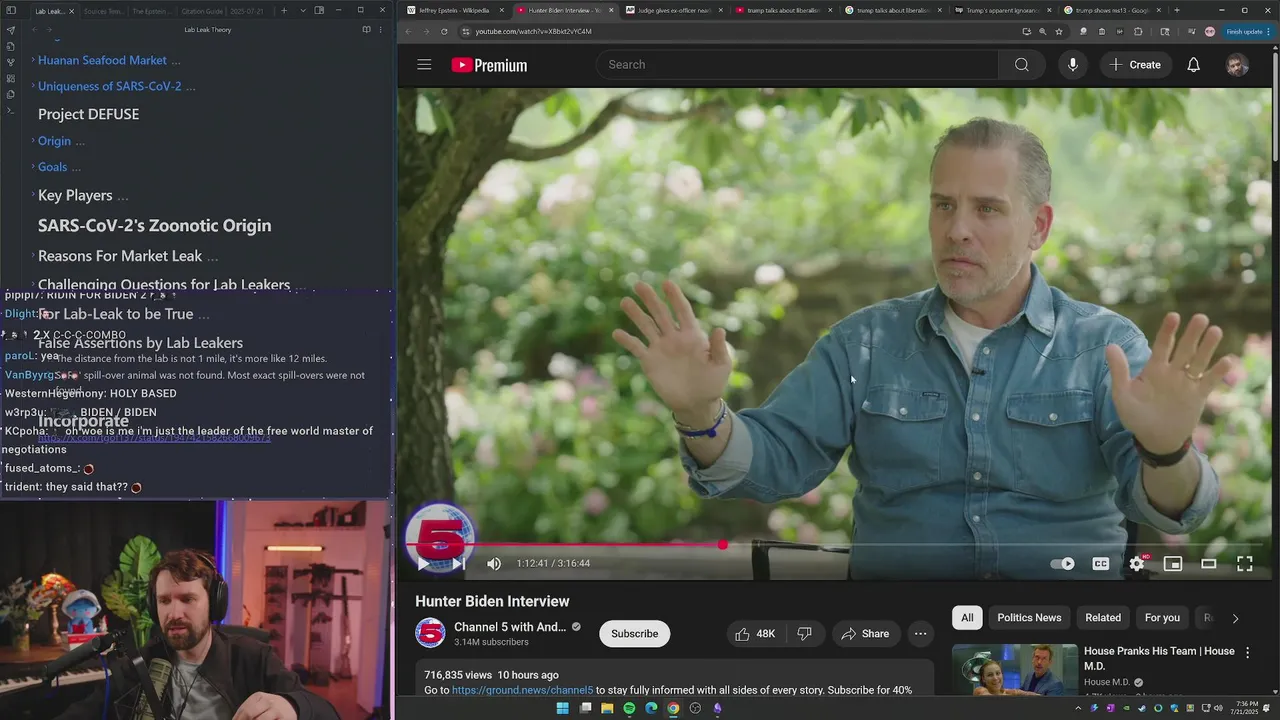Switch to Sources Template note tab
The image size is (1280, 720).
coord(102,11)
